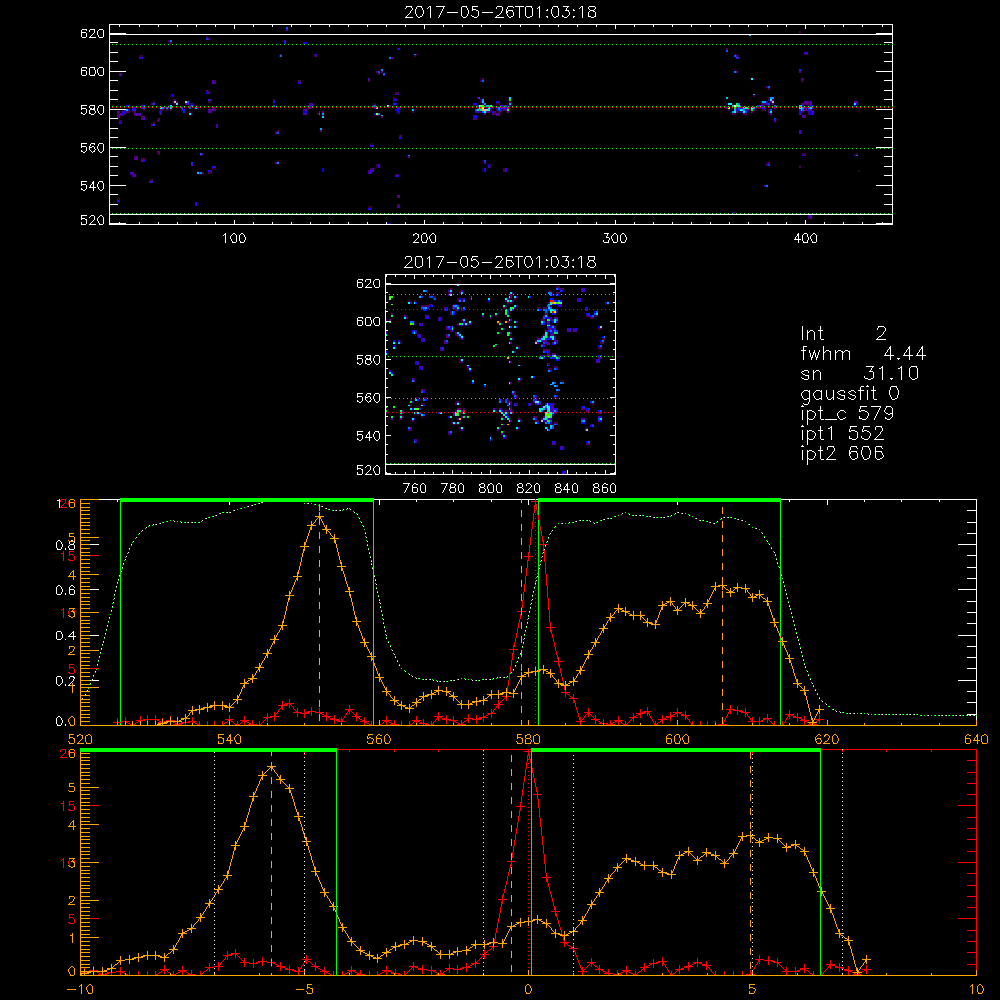Click the '760' x-axis label
This screenshot has width=1000, height=1000.
coord(415,489)
